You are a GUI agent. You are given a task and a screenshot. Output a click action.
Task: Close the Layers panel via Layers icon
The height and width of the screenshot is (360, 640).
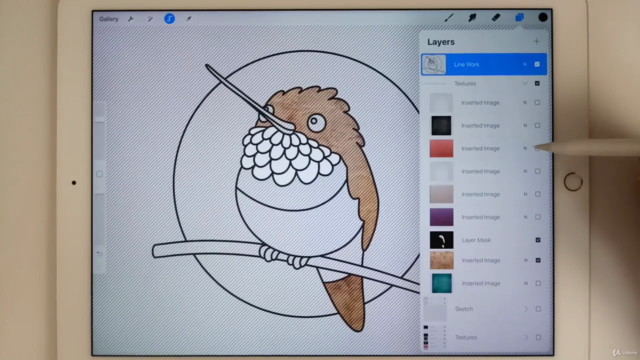pyautogui.click(x=519, y=18)
